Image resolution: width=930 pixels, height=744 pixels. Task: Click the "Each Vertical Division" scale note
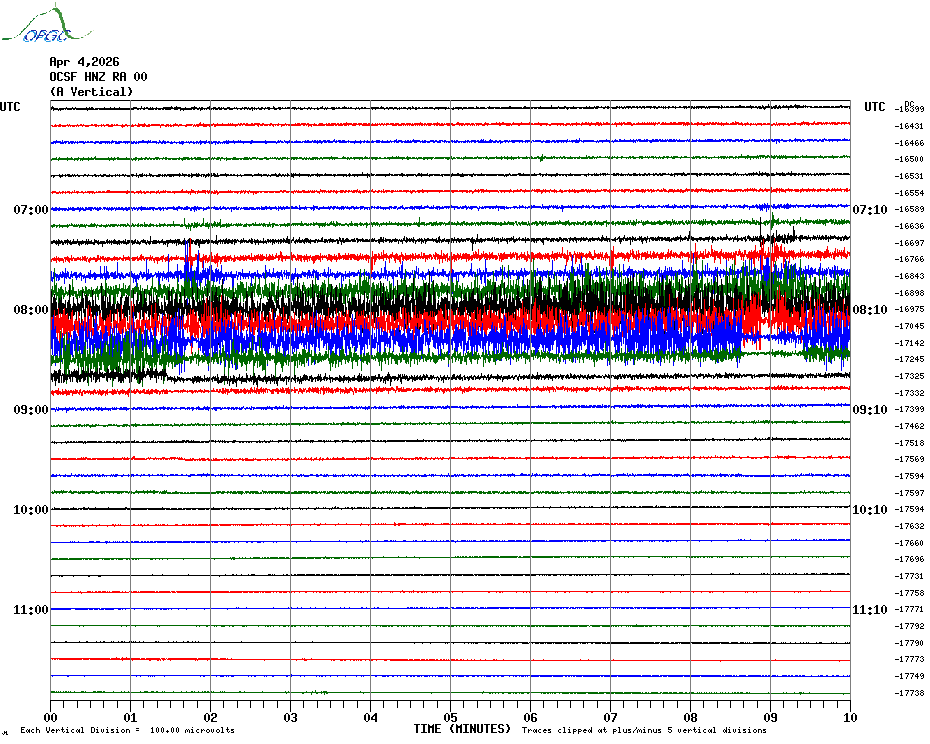[x=127, y=730]
